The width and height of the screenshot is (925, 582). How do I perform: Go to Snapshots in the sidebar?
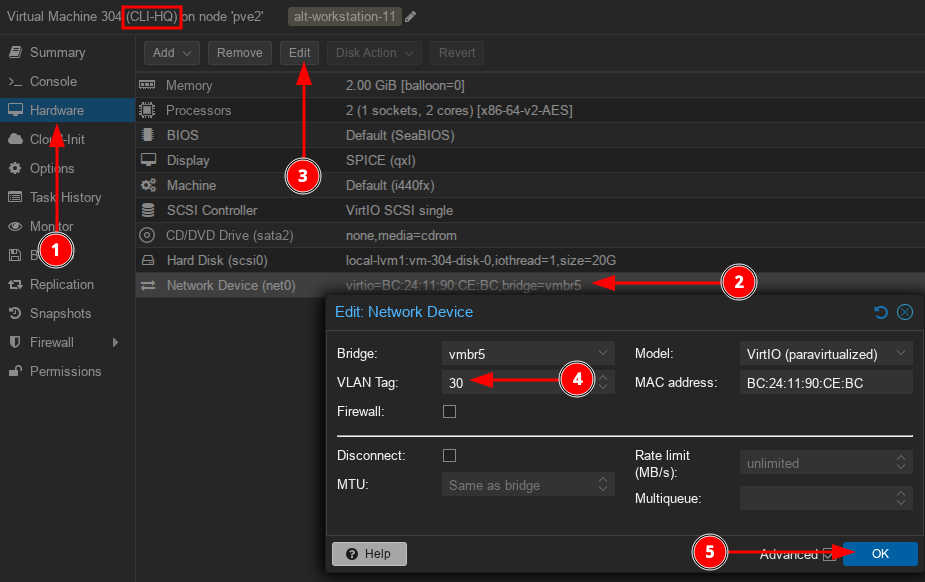click(x=60, y=313)
